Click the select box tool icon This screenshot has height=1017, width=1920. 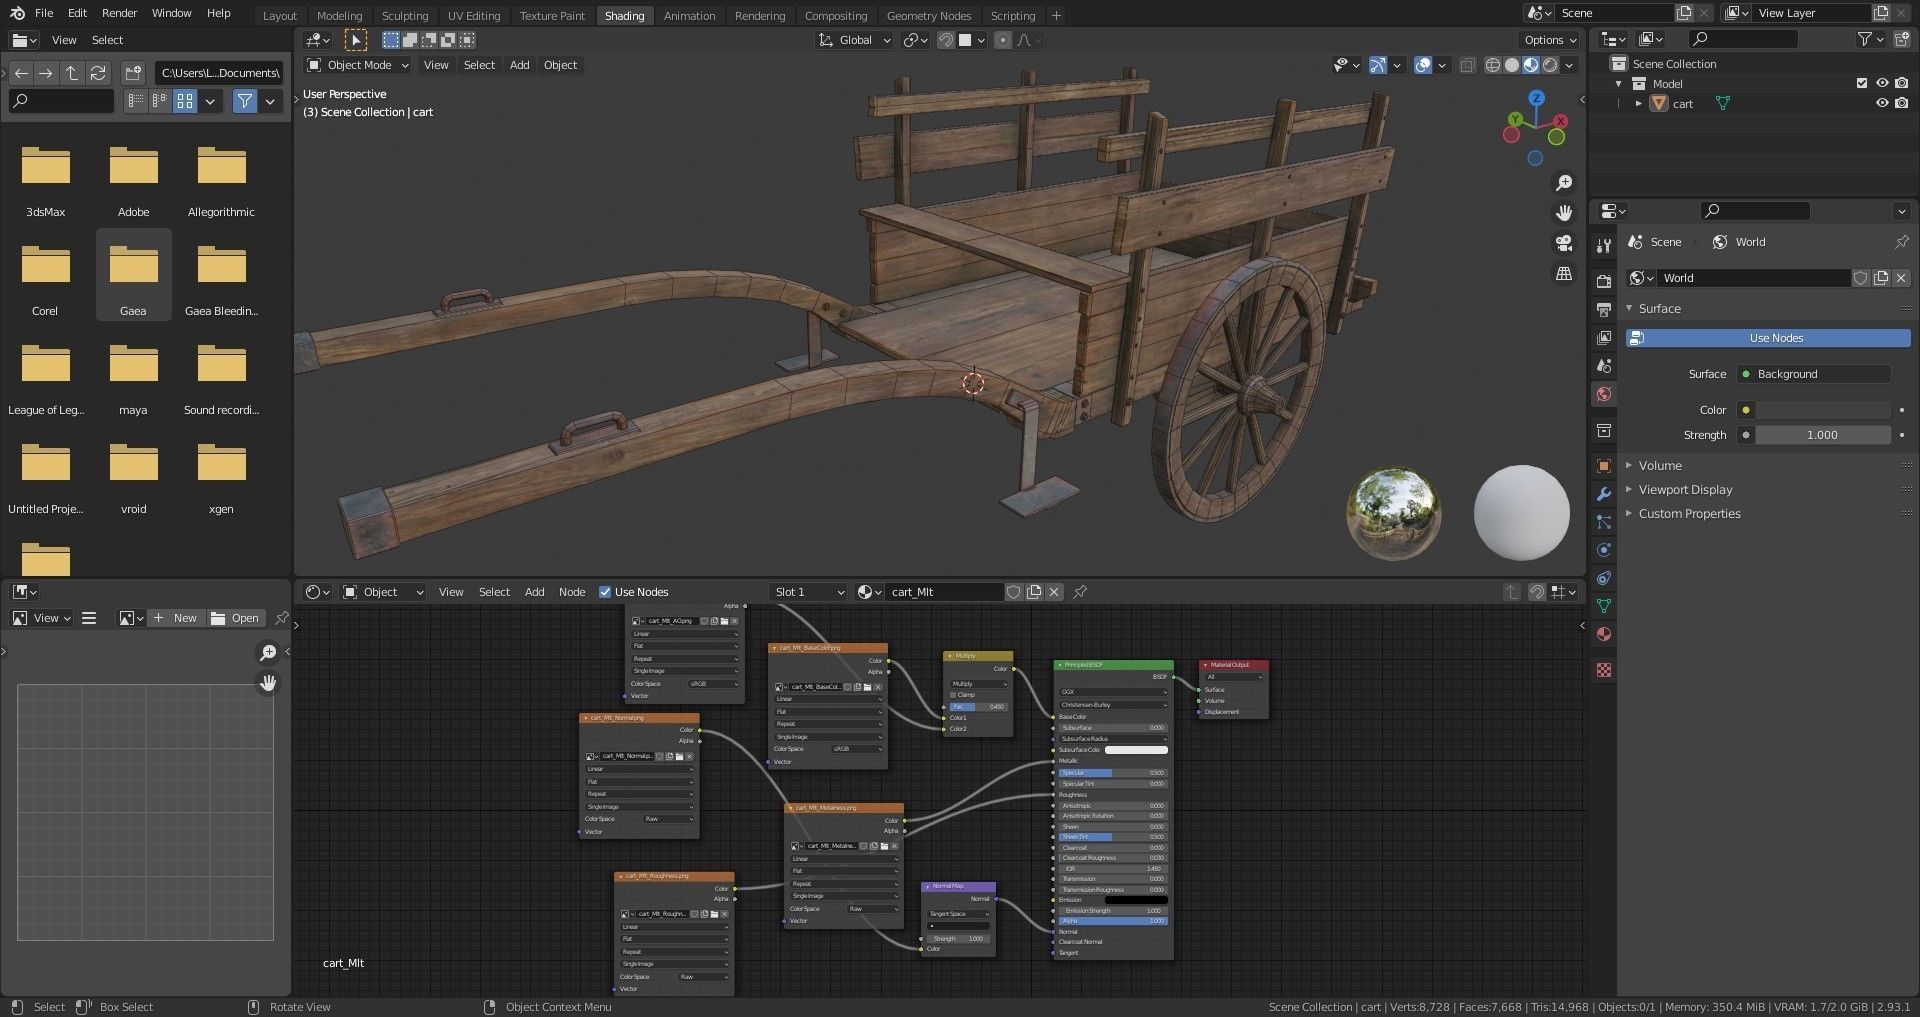tap(355, 40)
